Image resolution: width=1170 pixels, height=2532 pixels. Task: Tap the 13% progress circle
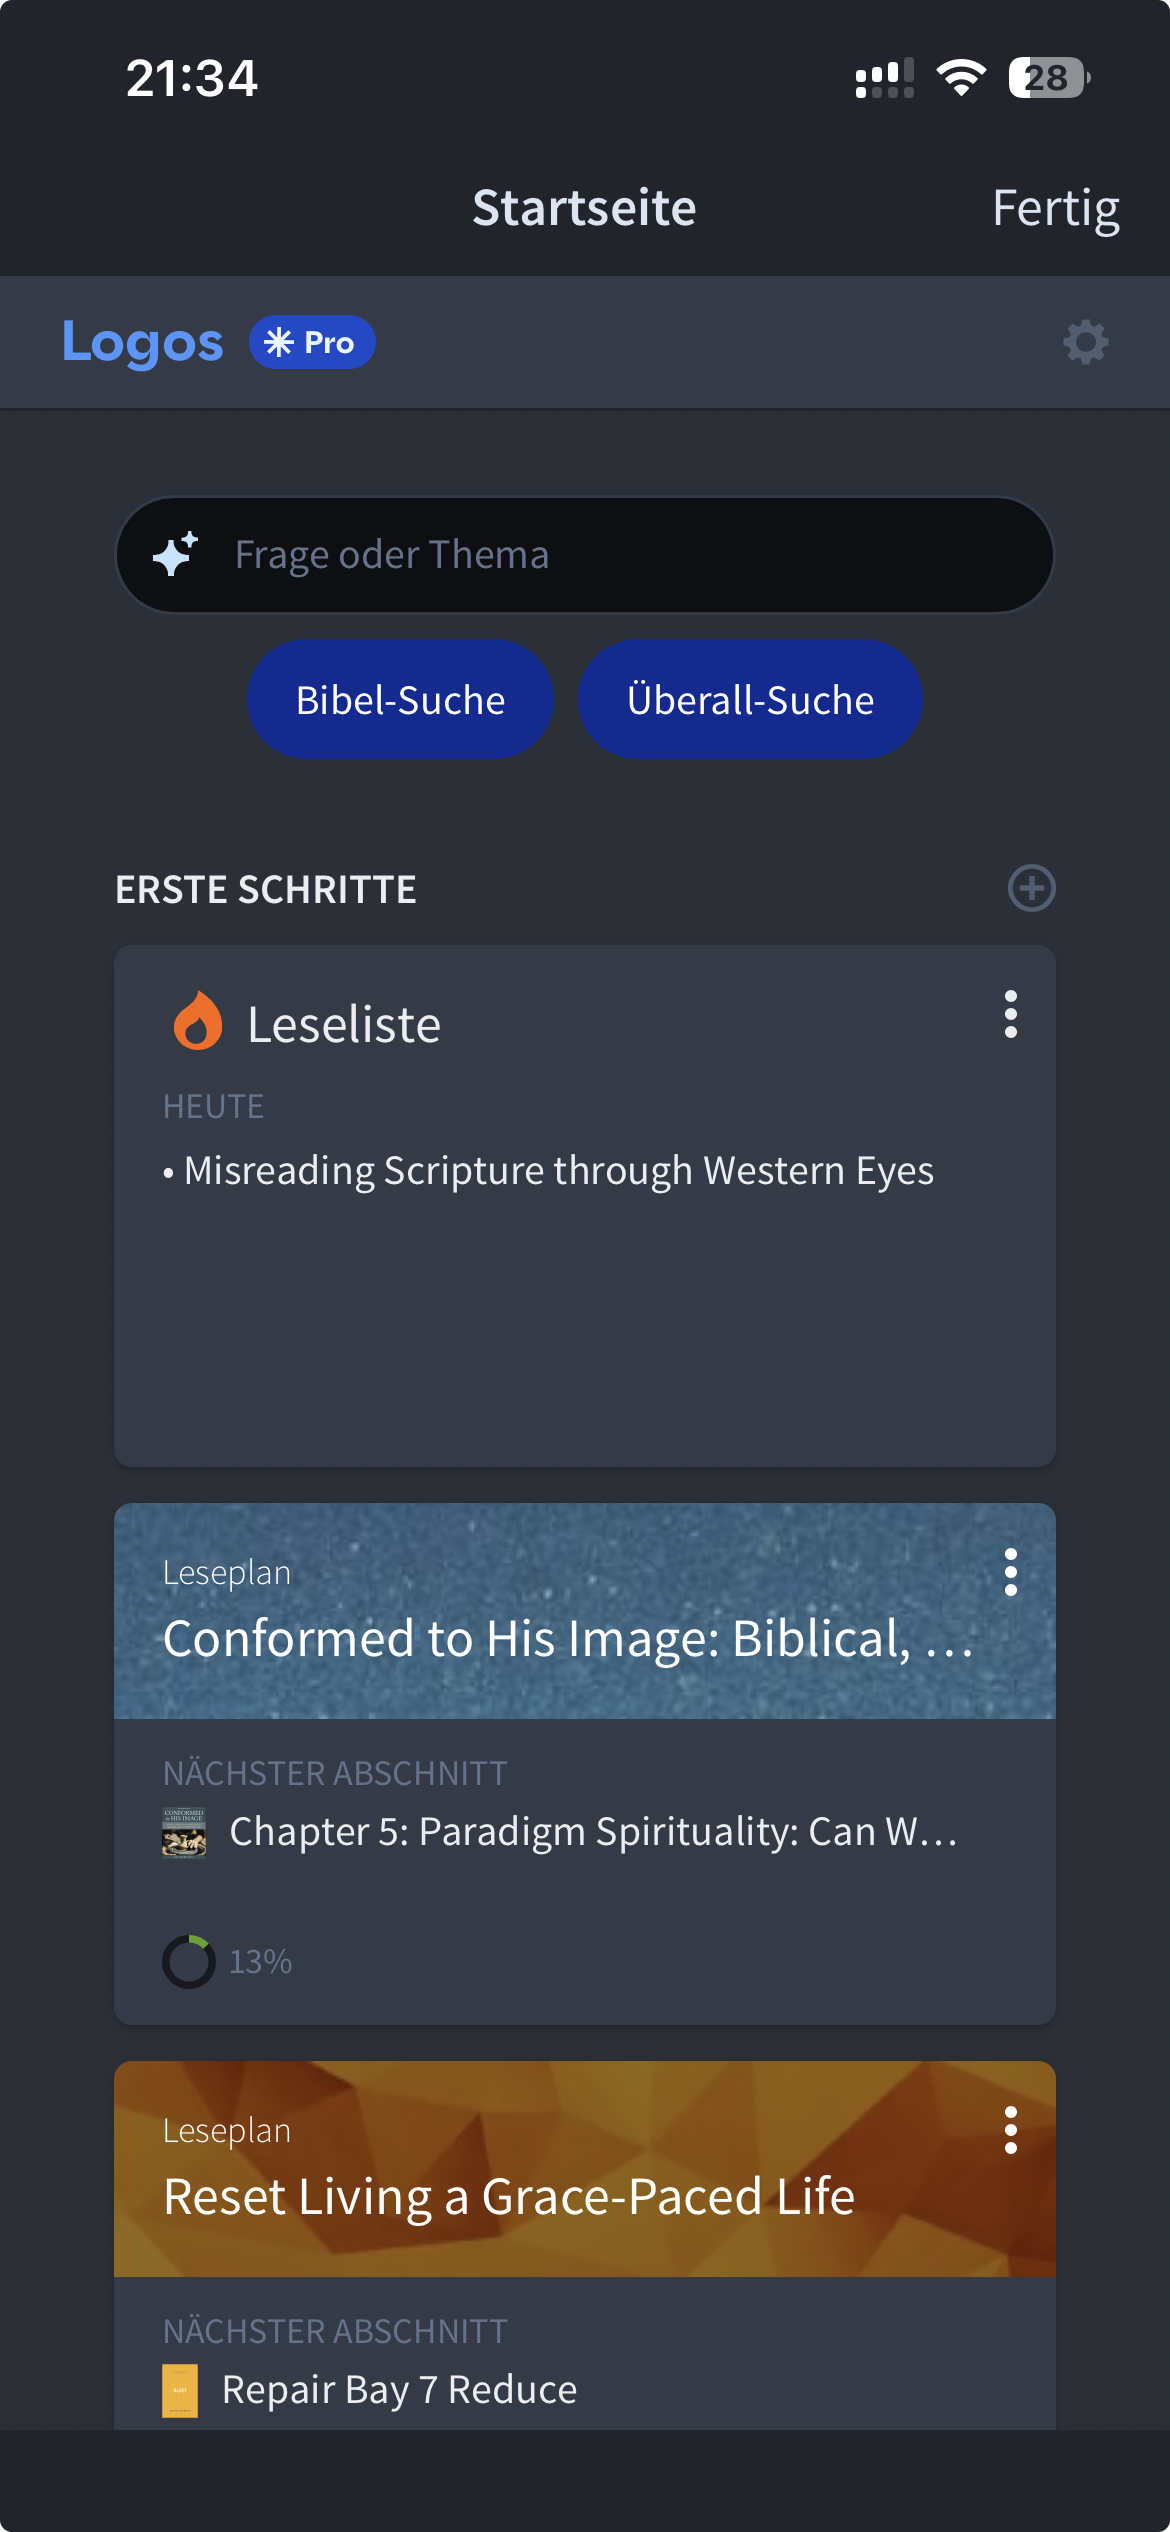pyautogui.click(x=189, y=1961)
